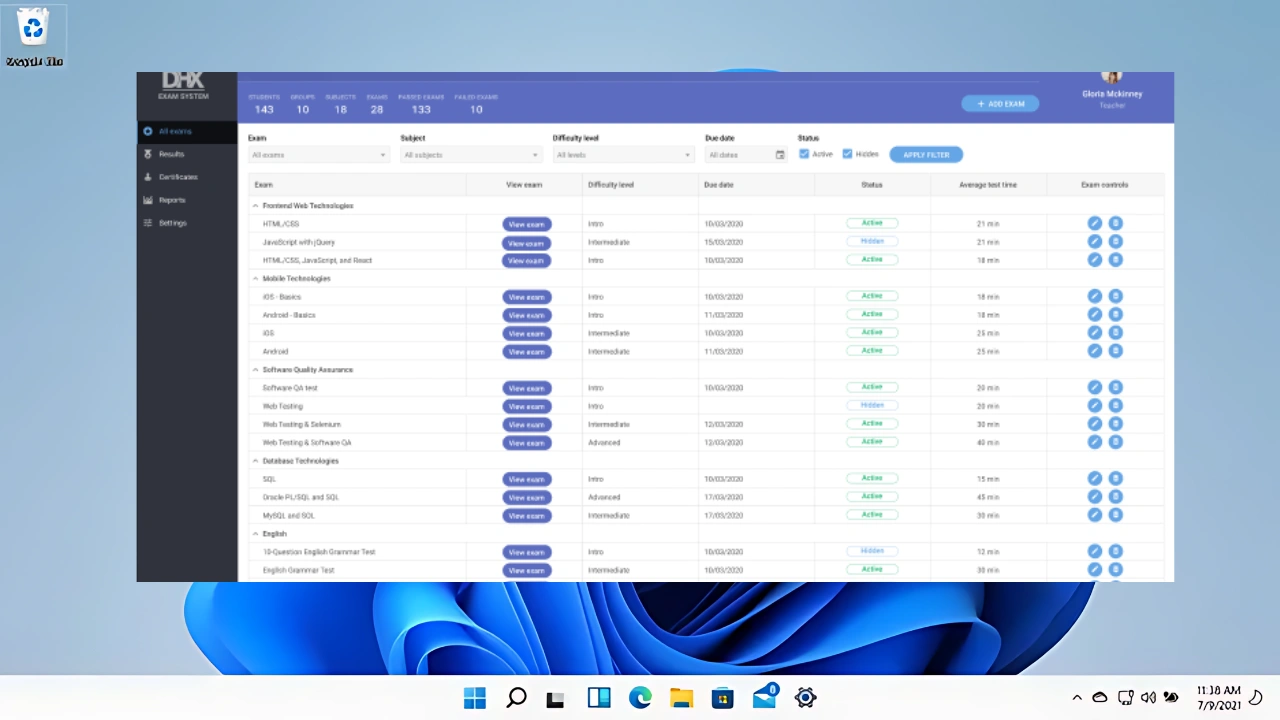
Task: Open Microsoft Store from taskbar
Action: (722, 698)
